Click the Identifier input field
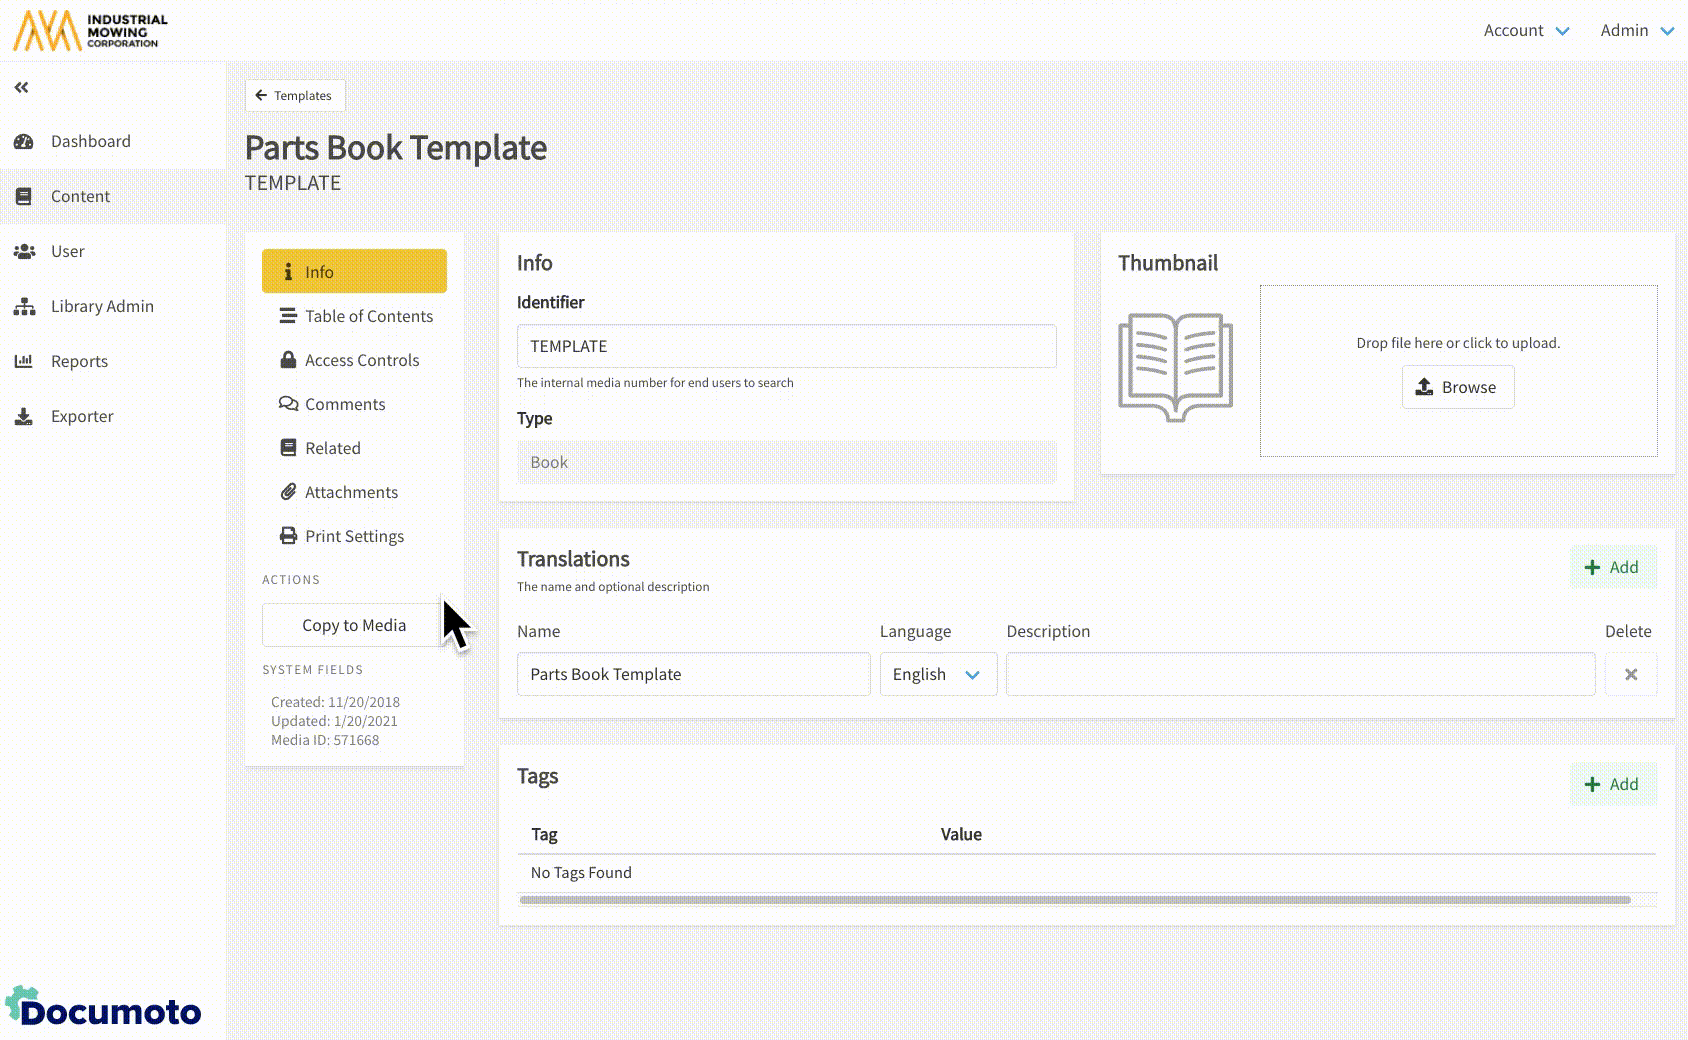 click(x=786, y=346)
